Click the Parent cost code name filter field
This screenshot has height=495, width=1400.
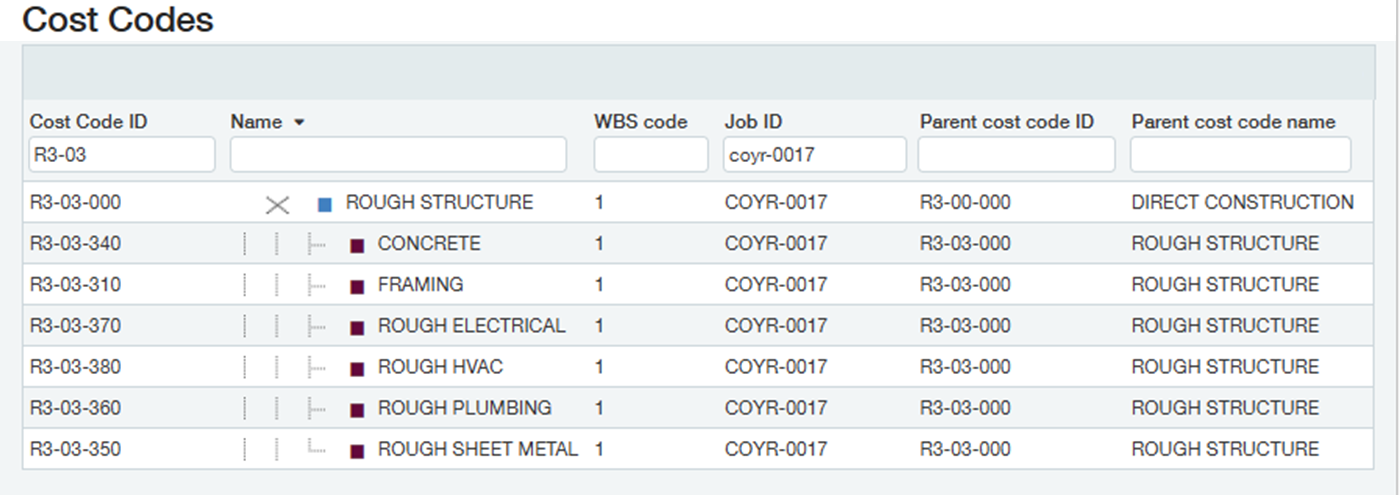[x=1240, y=155]
